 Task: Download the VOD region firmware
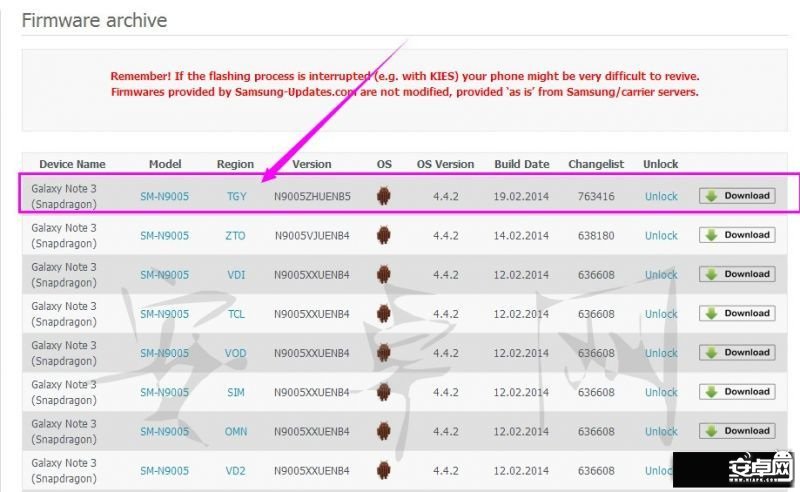737,353
